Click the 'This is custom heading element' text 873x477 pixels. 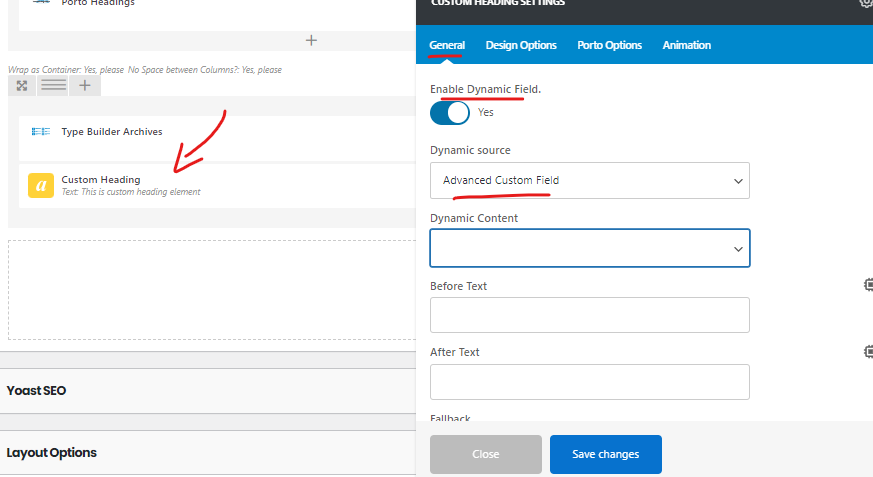[x=141, y=191]
